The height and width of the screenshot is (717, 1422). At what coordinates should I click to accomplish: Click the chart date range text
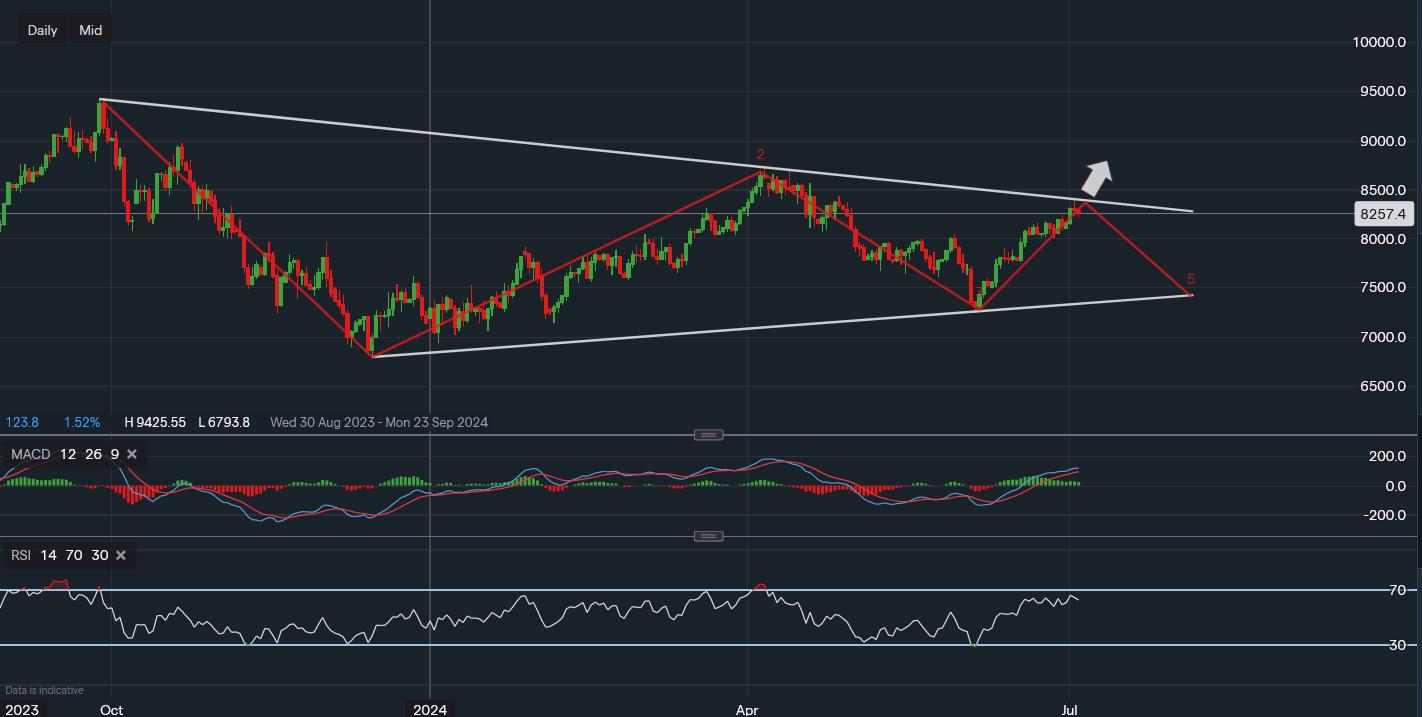pyautogui.click(x=378, y=422)
